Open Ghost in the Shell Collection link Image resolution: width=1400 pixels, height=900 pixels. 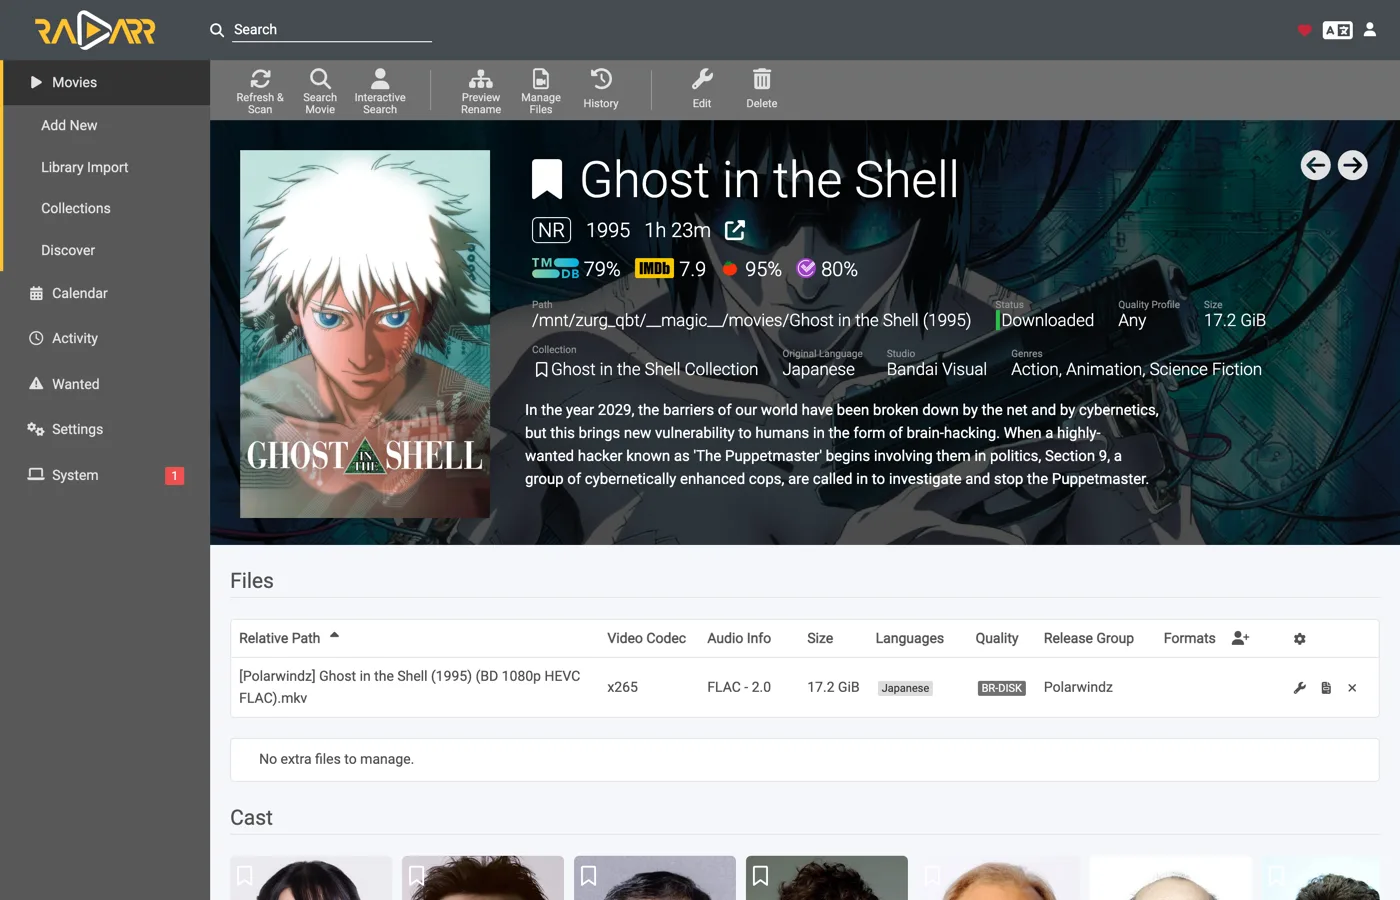pos(655,369)
